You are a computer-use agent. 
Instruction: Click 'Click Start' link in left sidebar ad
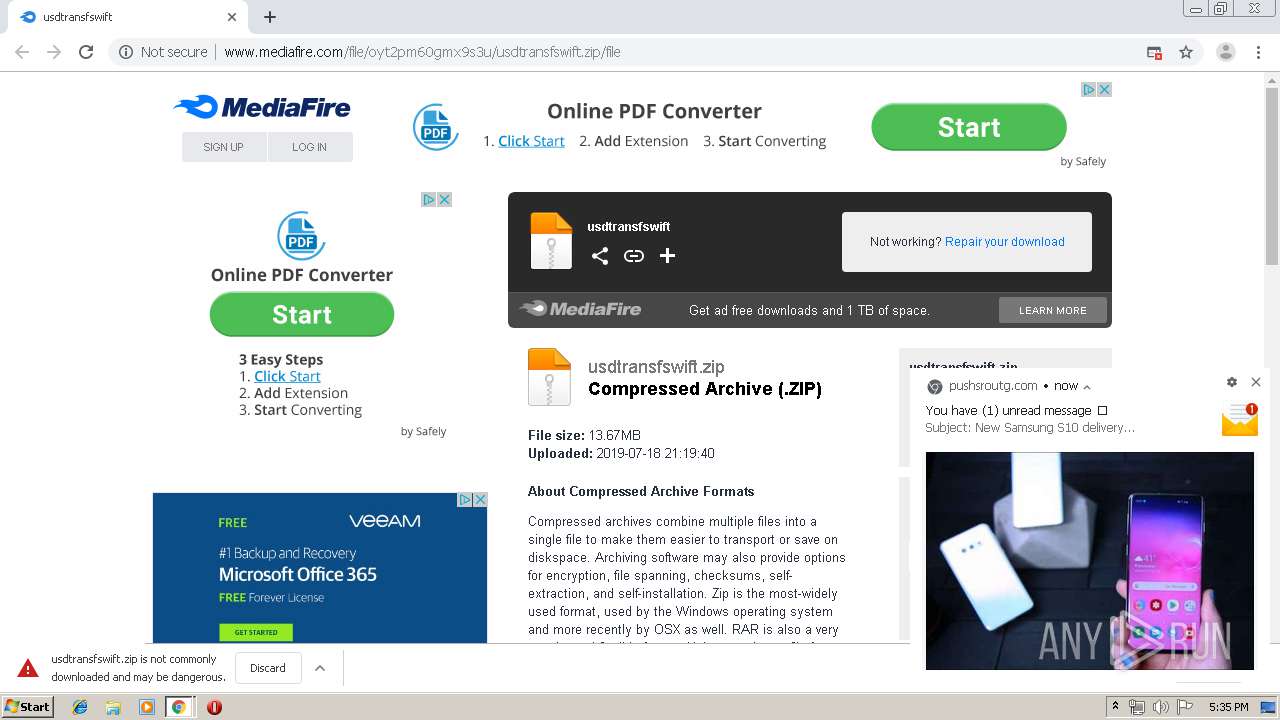click(x=287, y=376)
